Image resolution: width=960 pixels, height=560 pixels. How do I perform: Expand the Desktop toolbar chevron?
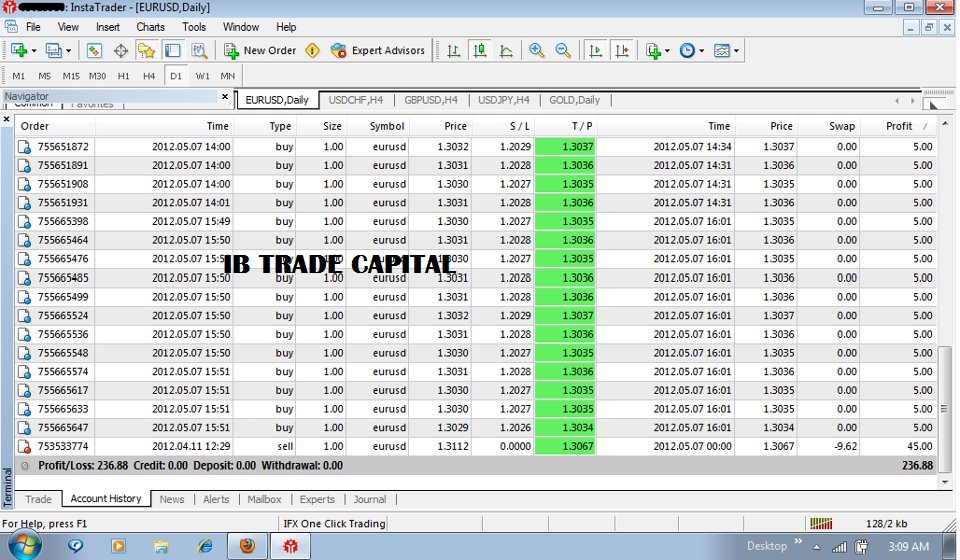798,541
